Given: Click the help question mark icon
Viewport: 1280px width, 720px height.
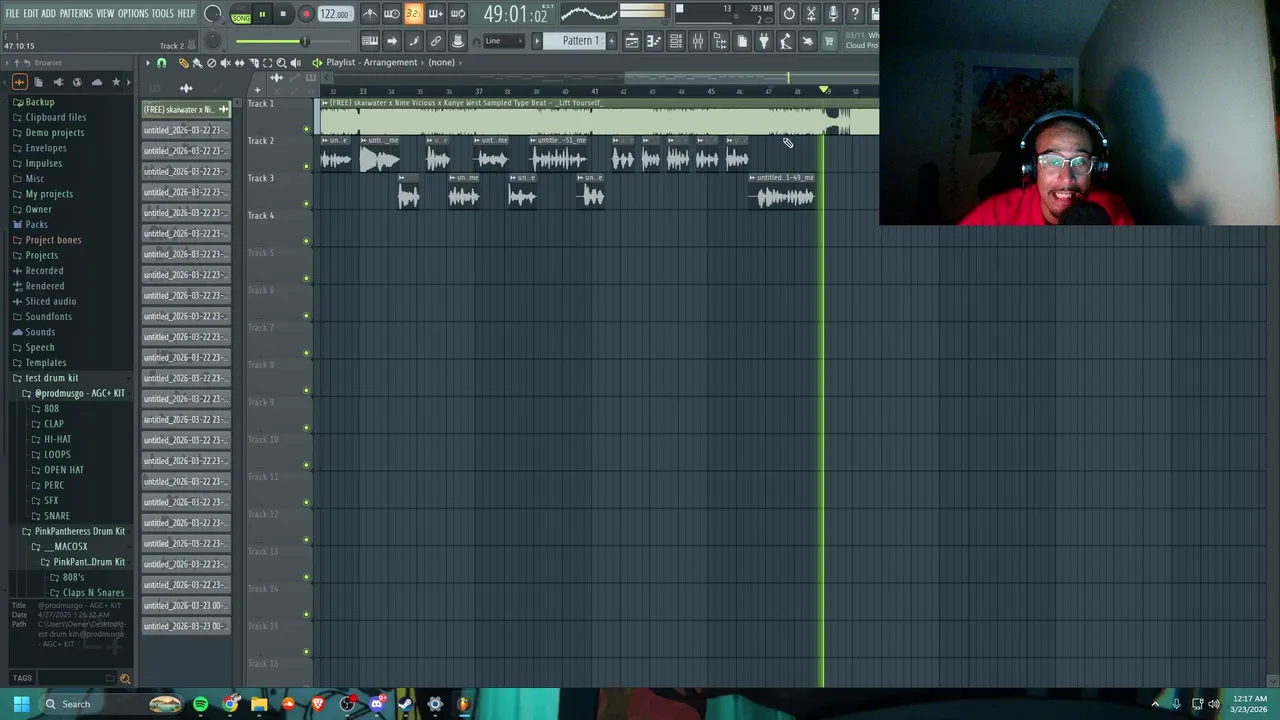Looking at the screenshot, I should pyautogui.click(x=855, y=14).
